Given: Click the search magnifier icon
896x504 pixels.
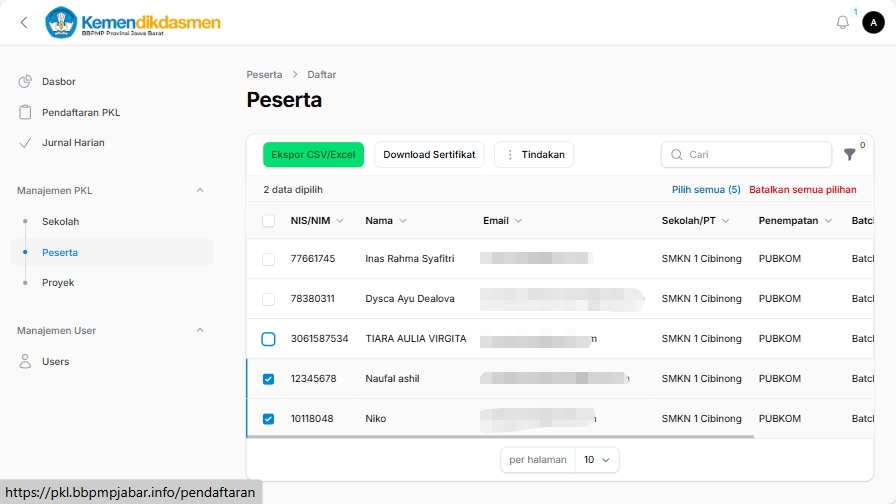Looking at the screenshot, I should click(x=677, y=155).
